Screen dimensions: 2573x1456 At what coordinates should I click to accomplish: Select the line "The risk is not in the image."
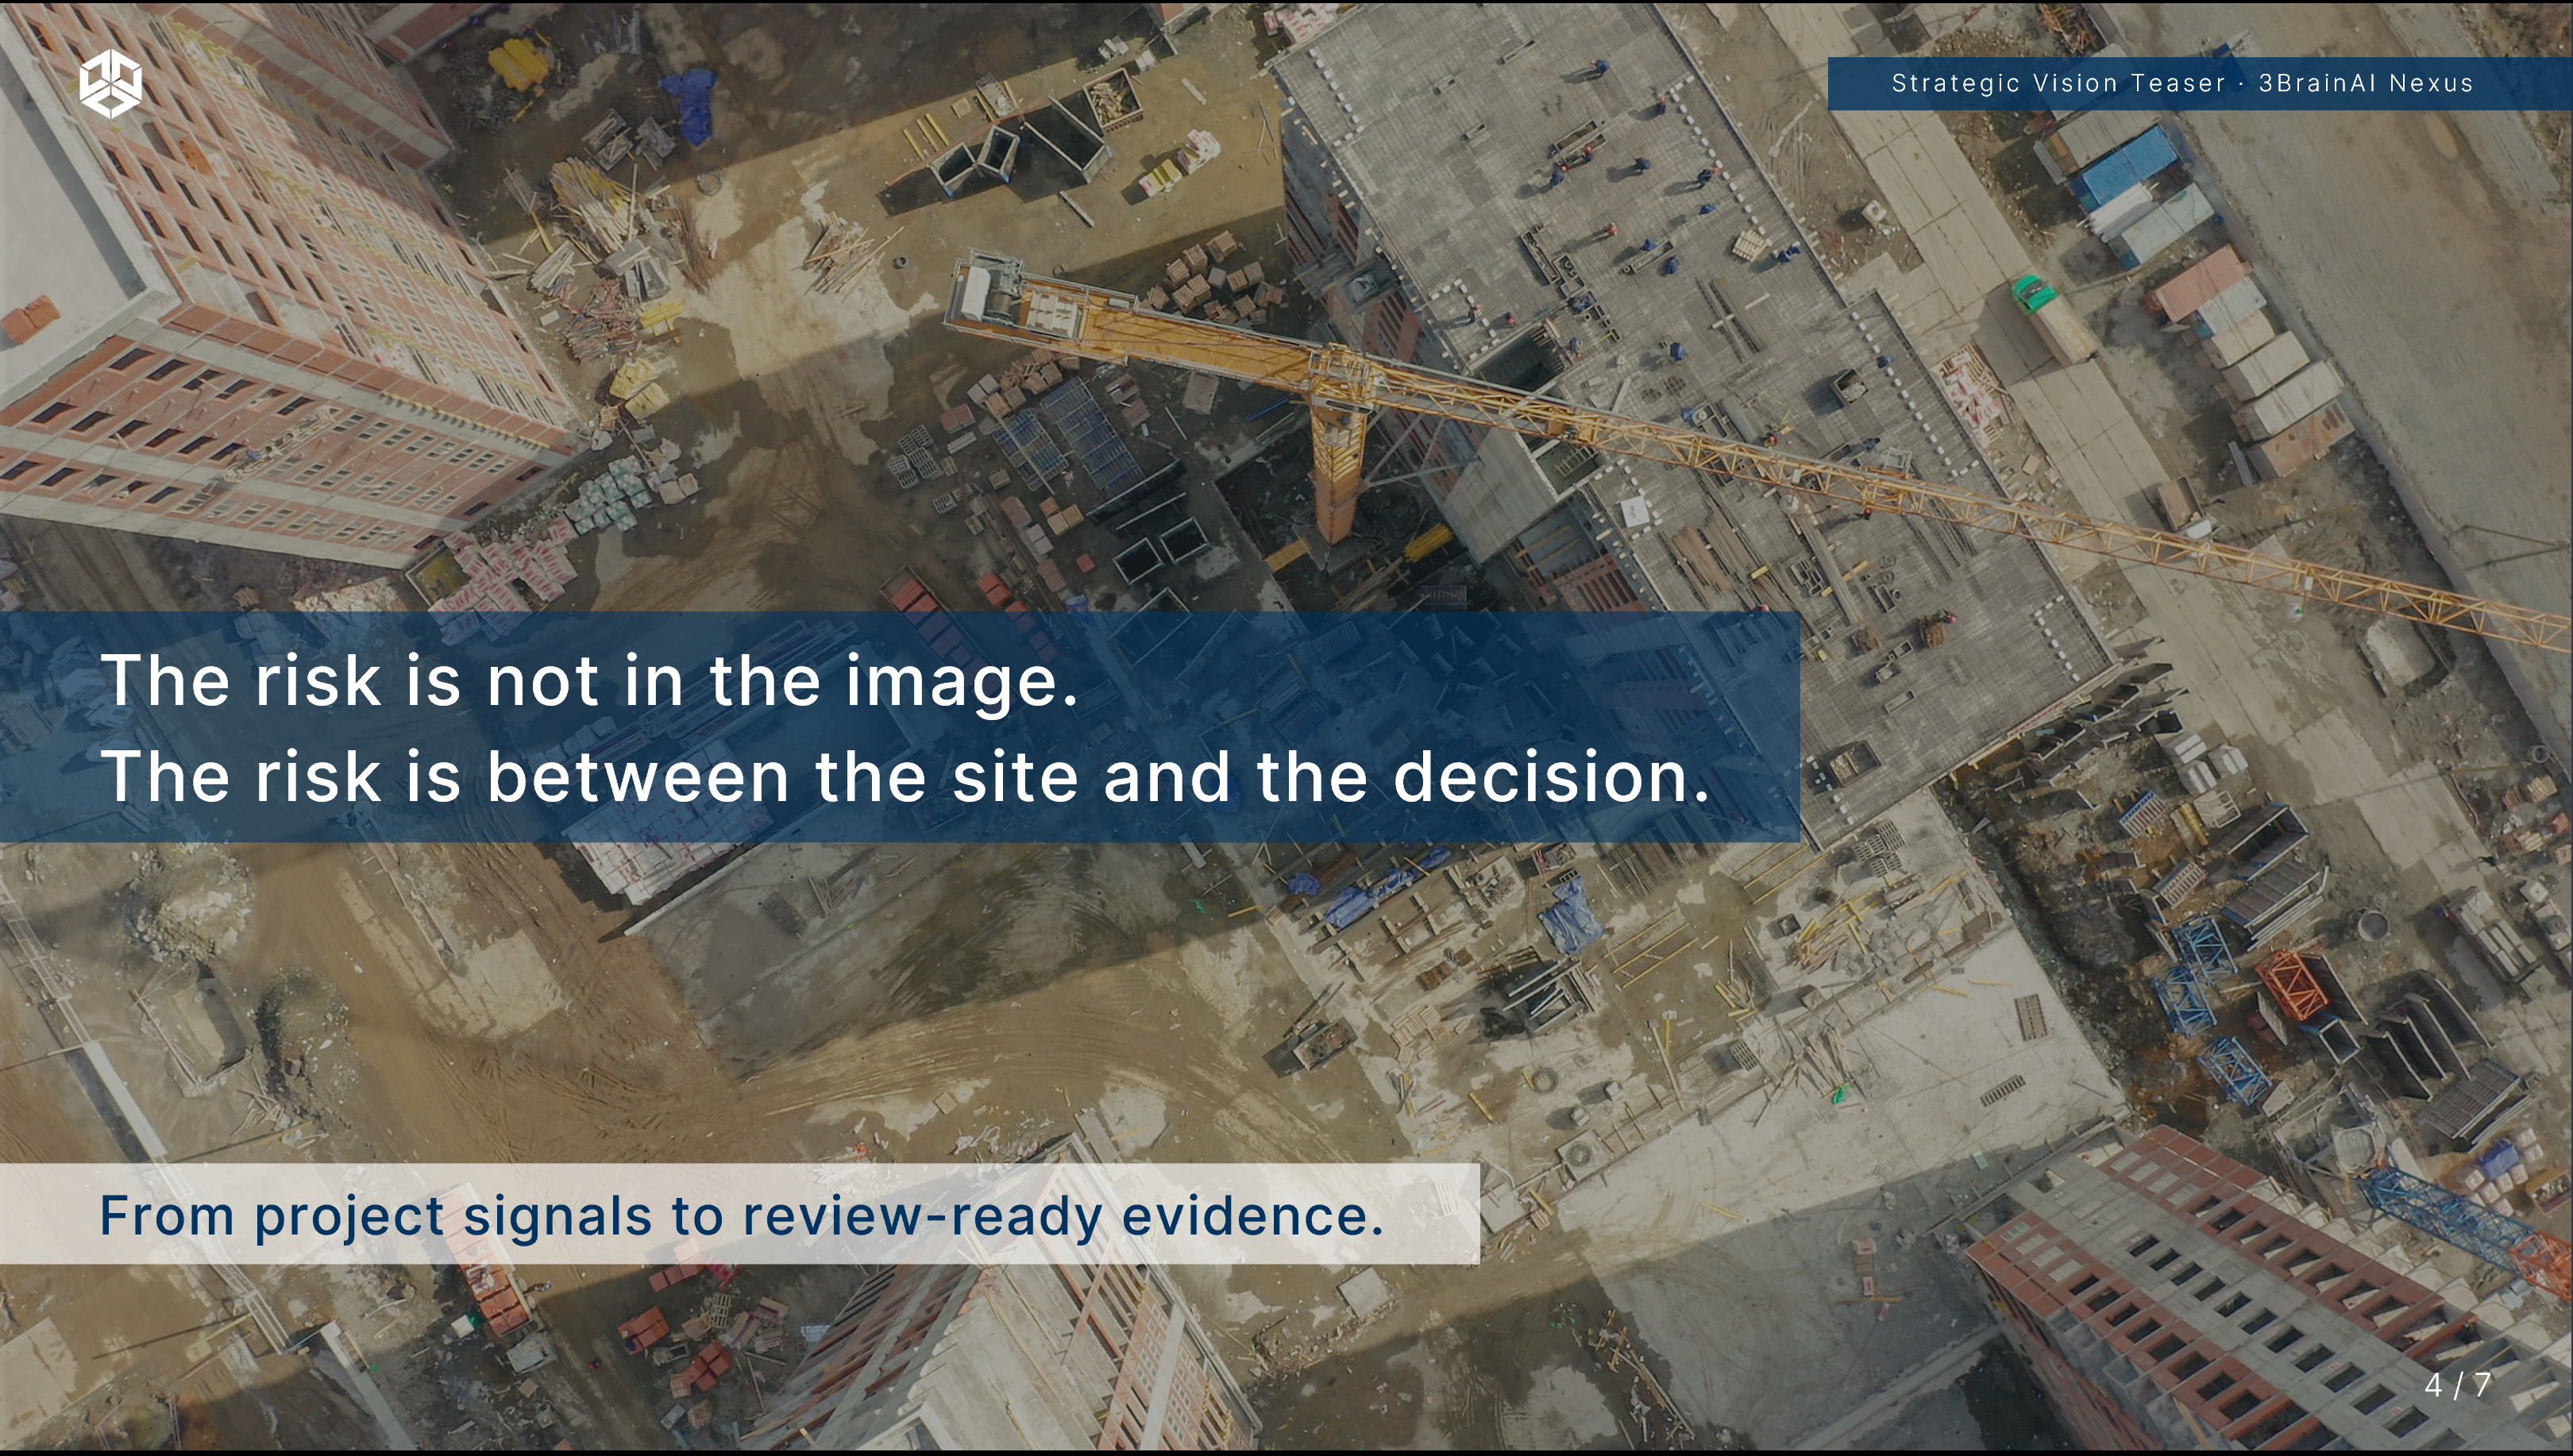(590, 681)
